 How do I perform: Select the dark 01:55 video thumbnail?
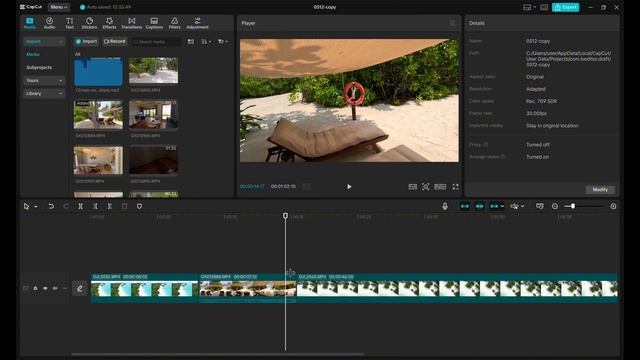tap(153, 160)
